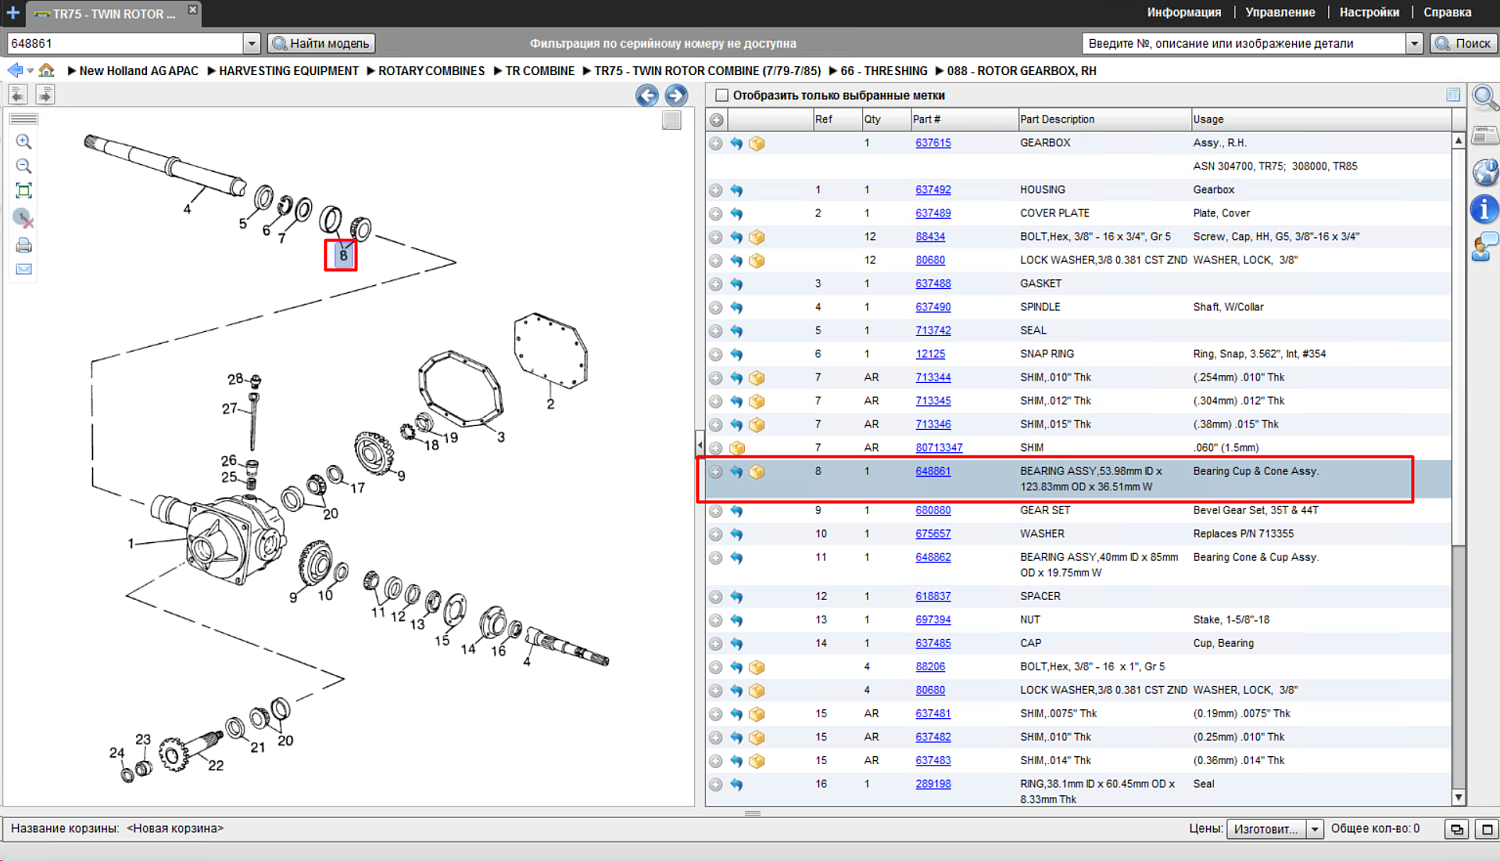Screen dimensions: 1500x861
Task: Open the blue information icon in the sidebar
Action: 1485,209
